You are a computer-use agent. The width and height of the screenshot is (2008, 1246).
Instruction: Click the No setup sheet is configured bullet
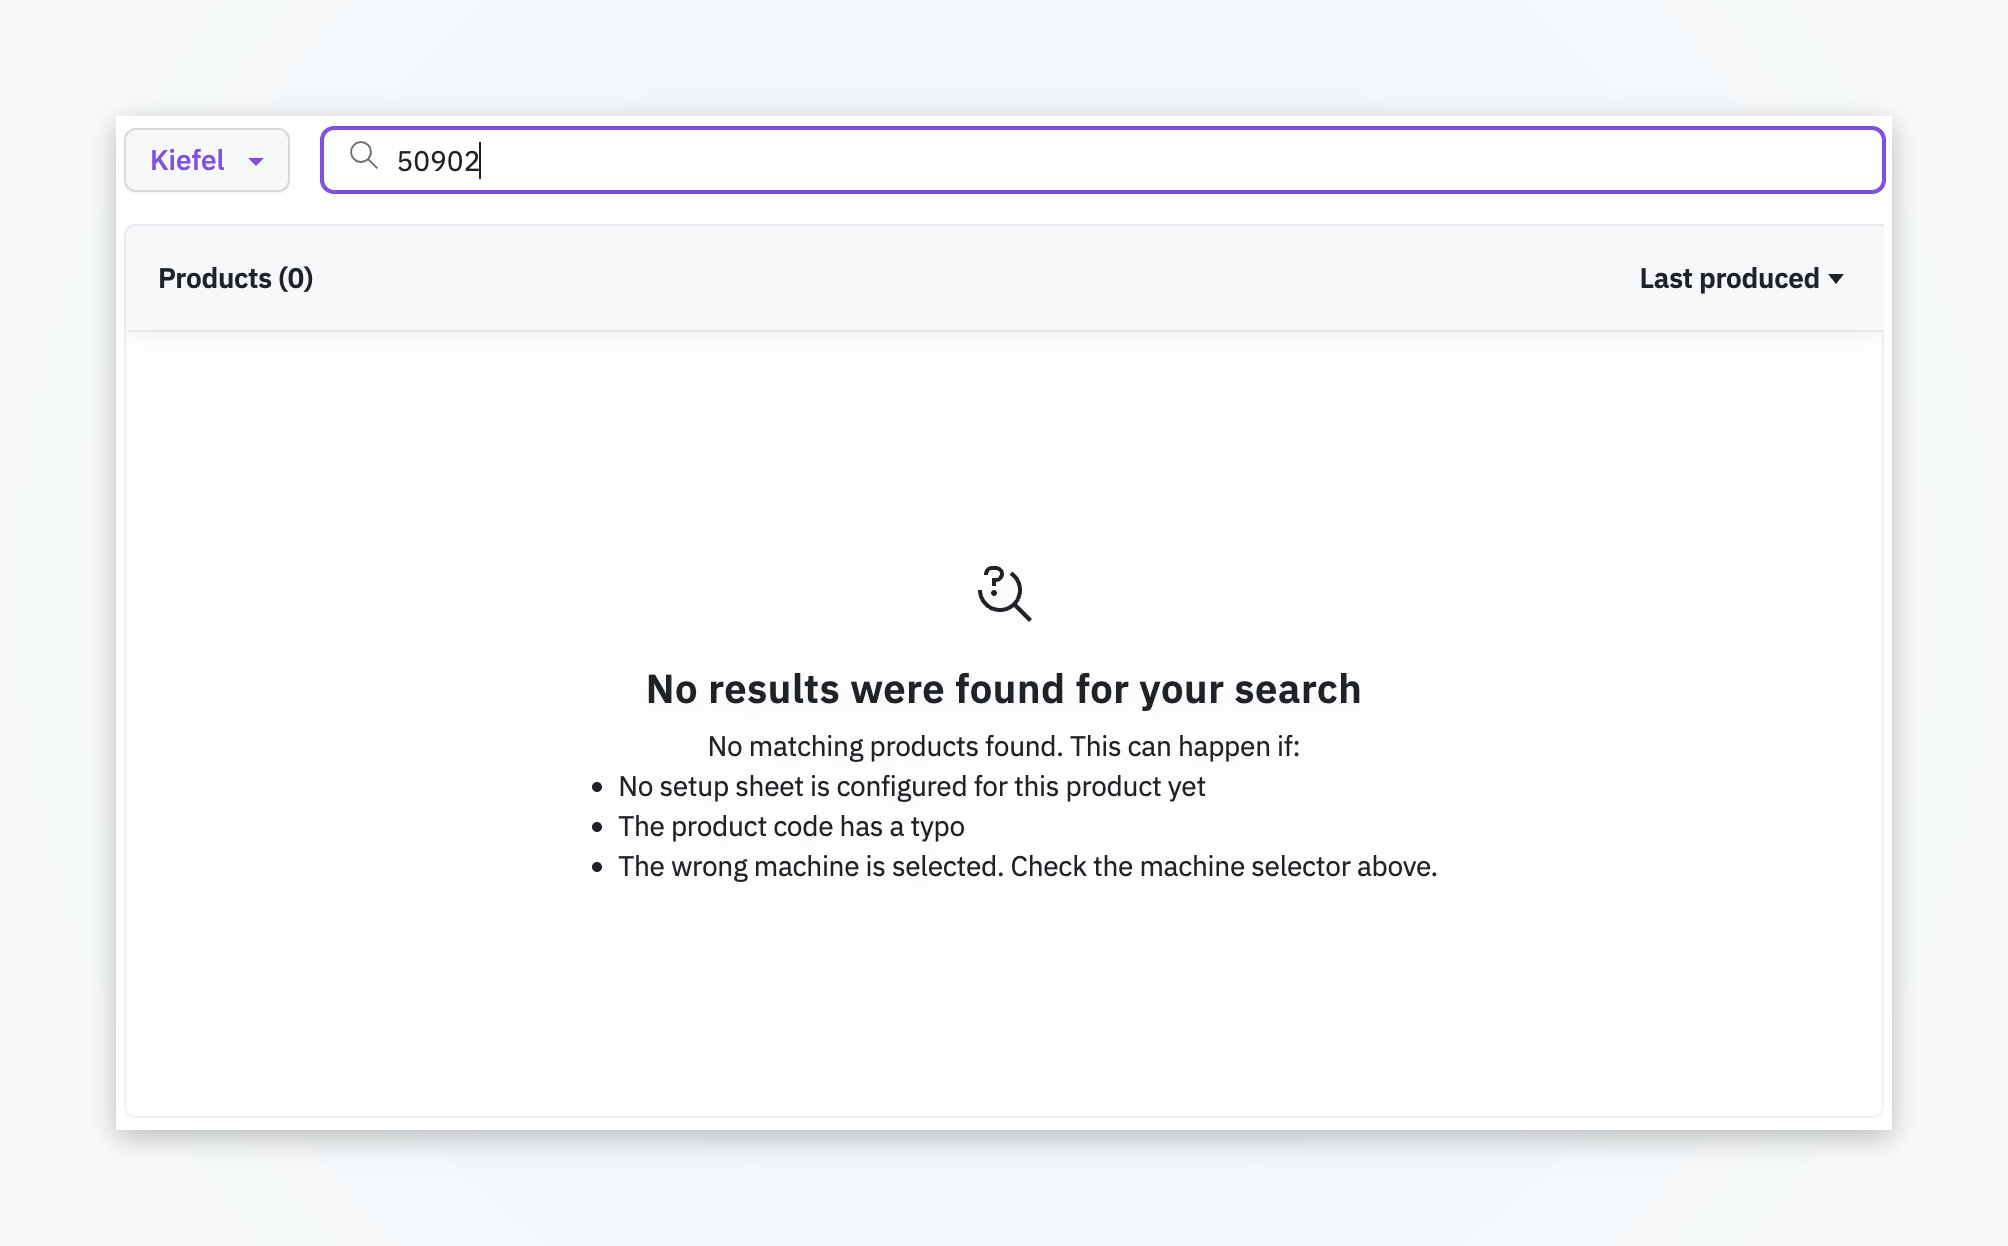click(911, 786)
